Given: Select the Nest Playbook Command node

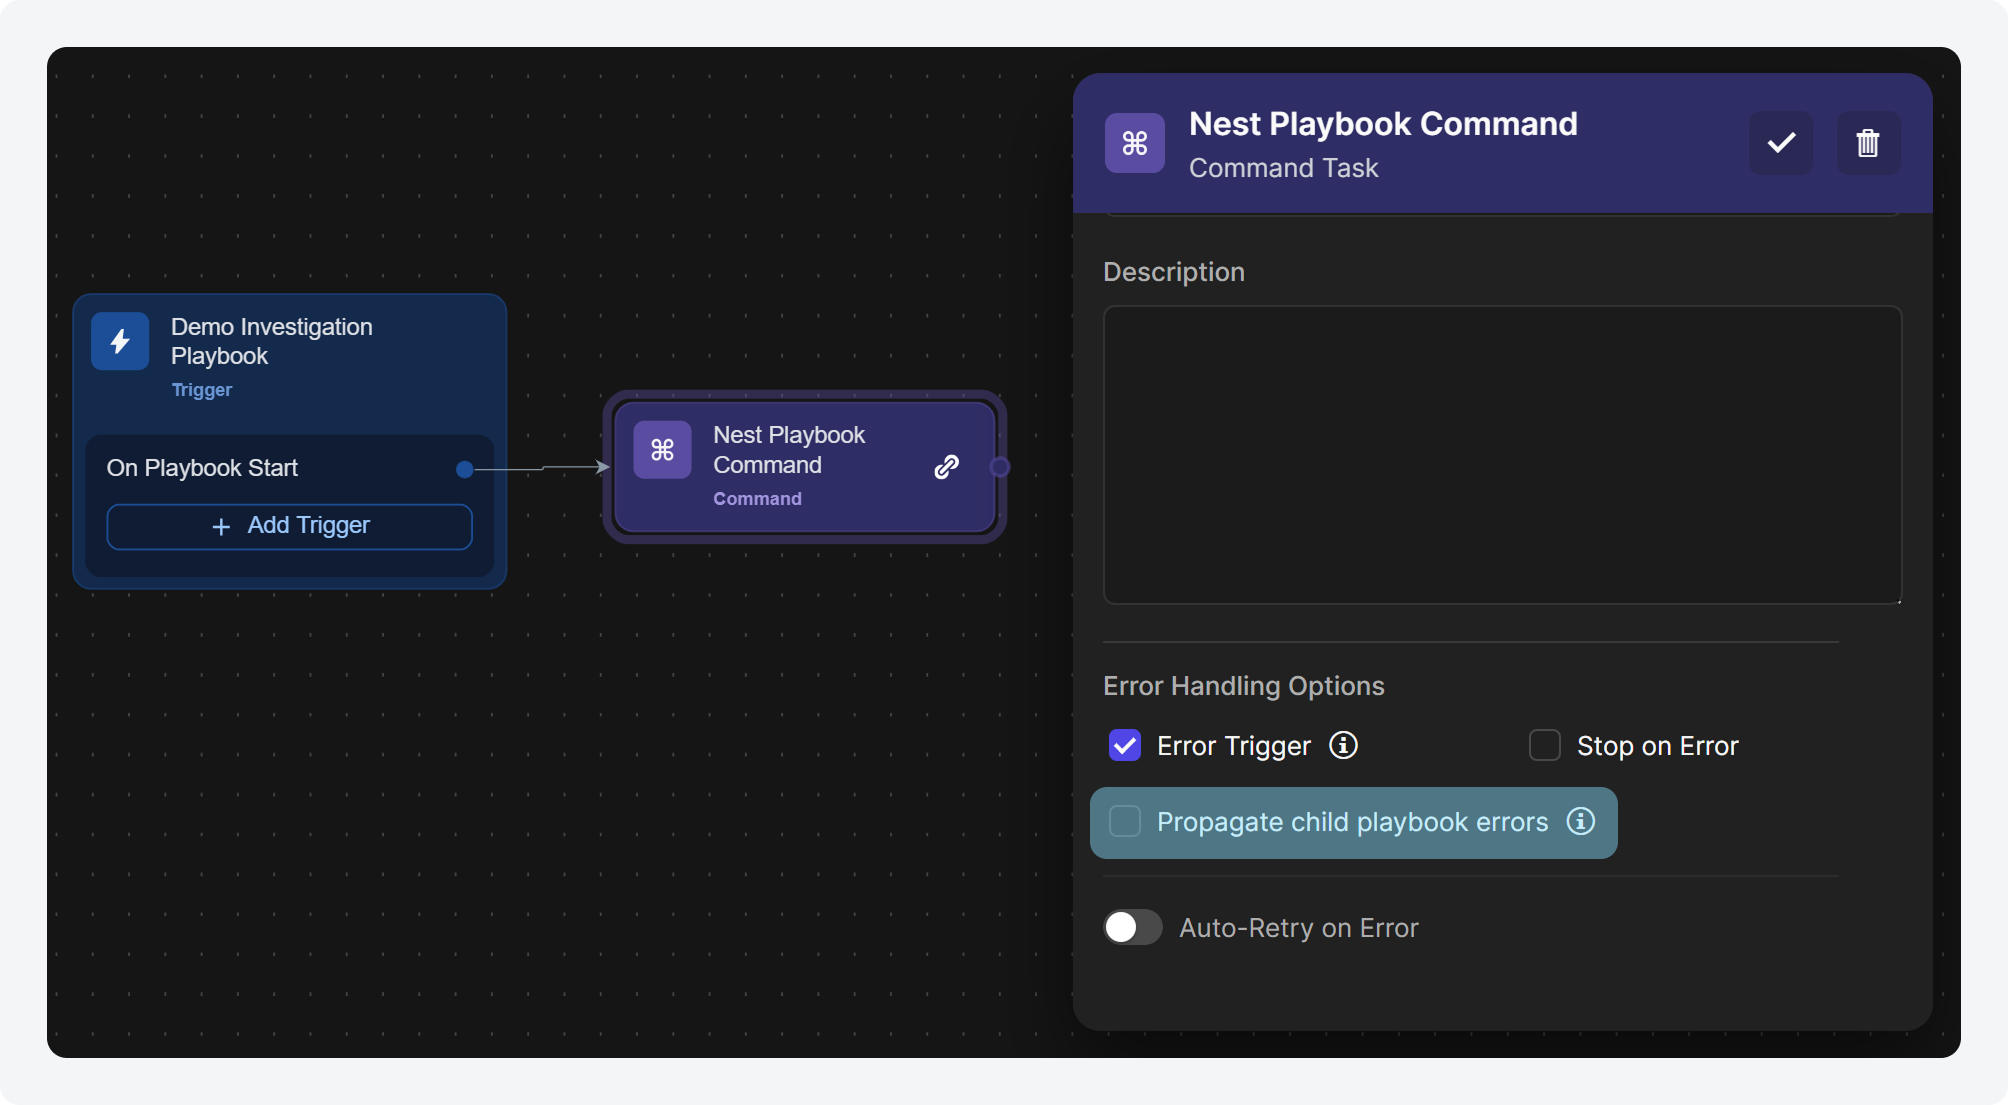Looking at the screenshot, I should pos(805,466).
